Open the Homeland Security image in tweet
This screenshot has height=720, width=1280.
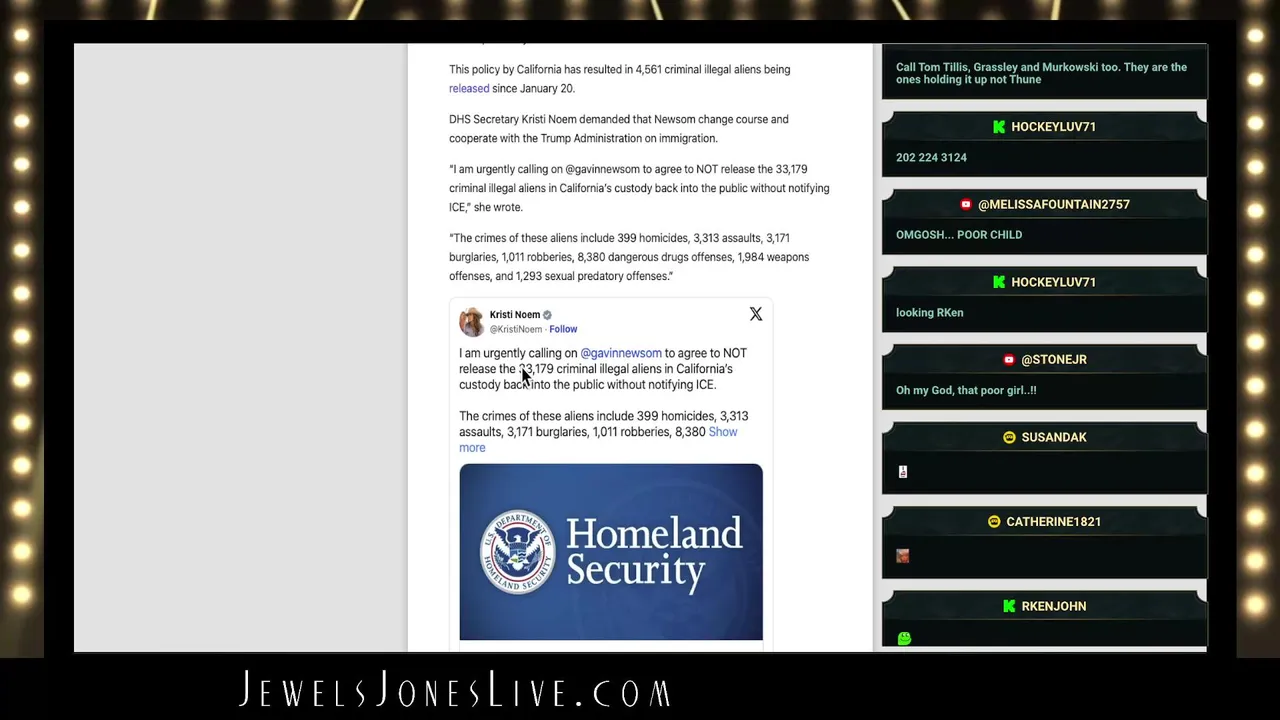[611, 552]
